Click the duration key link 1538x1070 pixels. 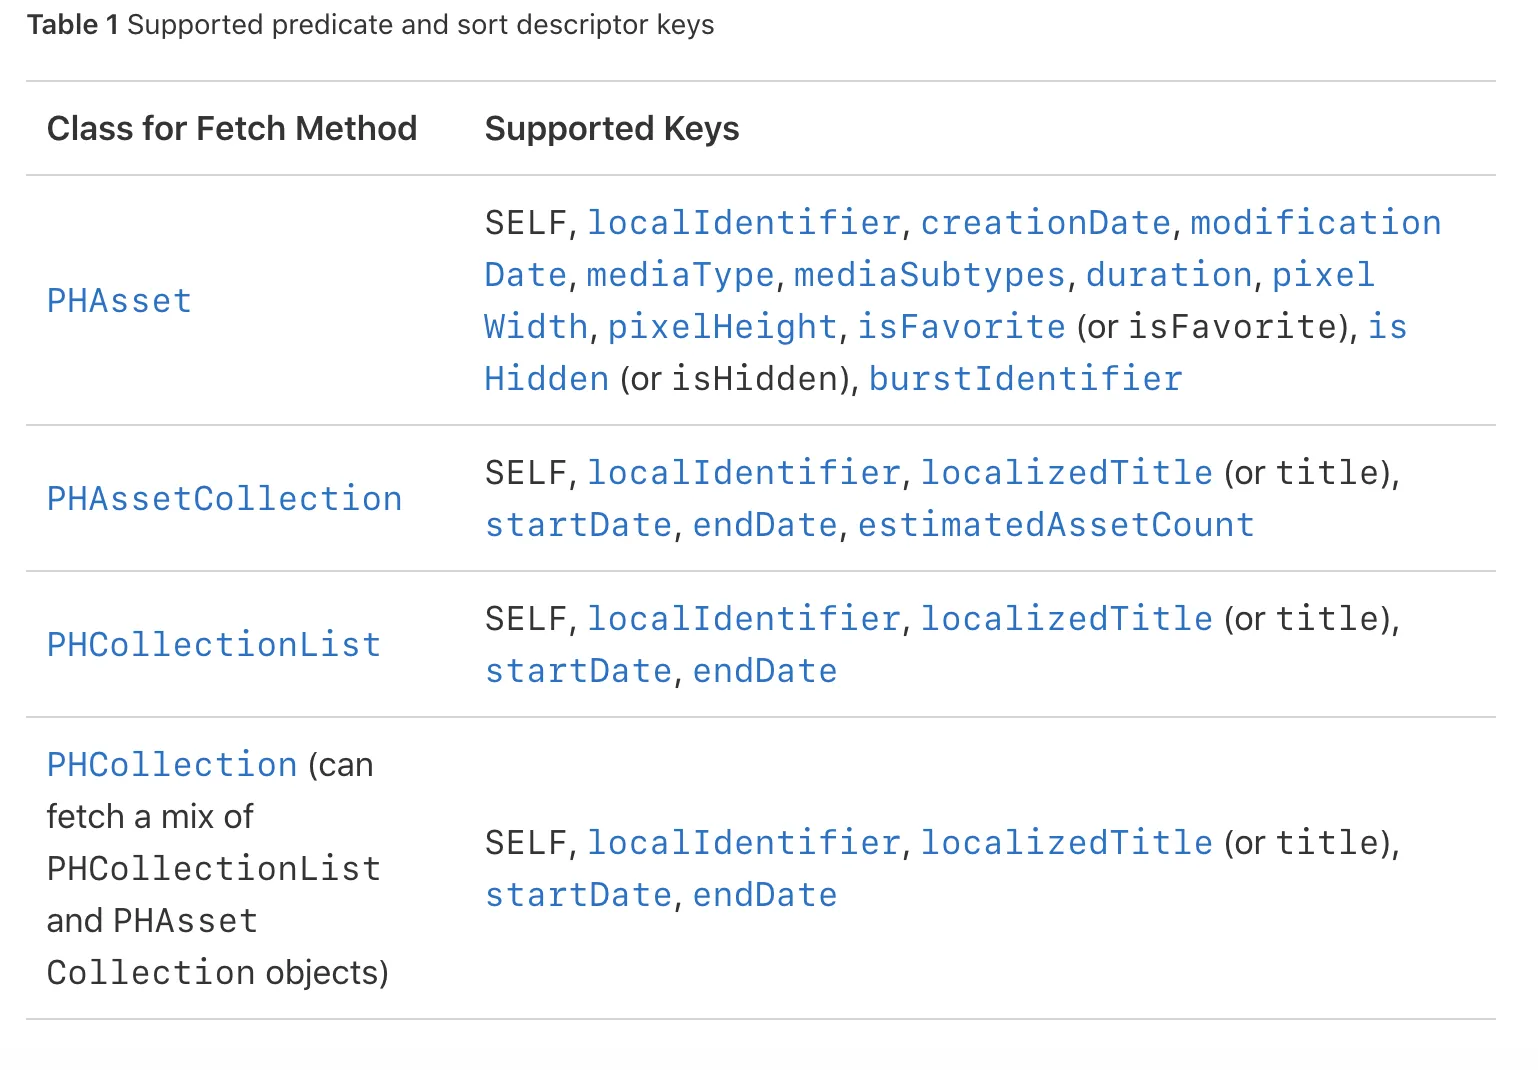coord(1168,275)
